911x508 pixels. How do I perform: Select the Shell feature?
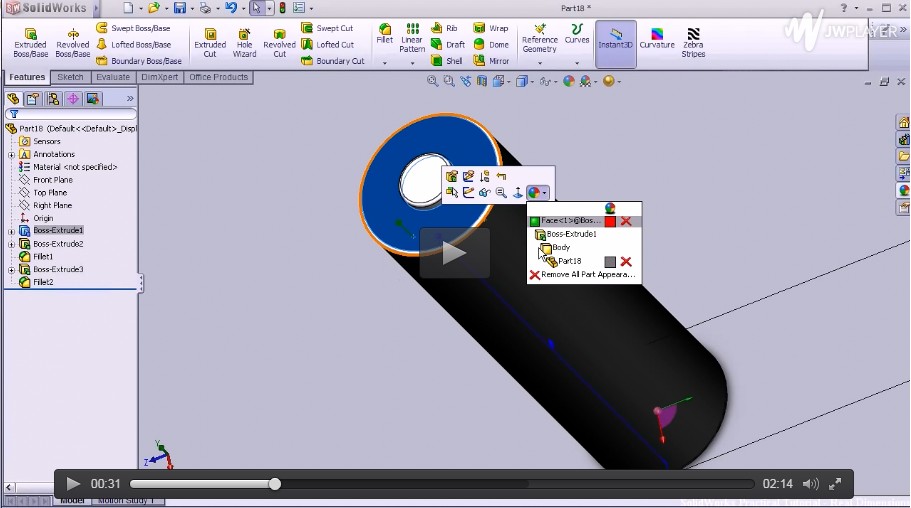pos(446,60)
